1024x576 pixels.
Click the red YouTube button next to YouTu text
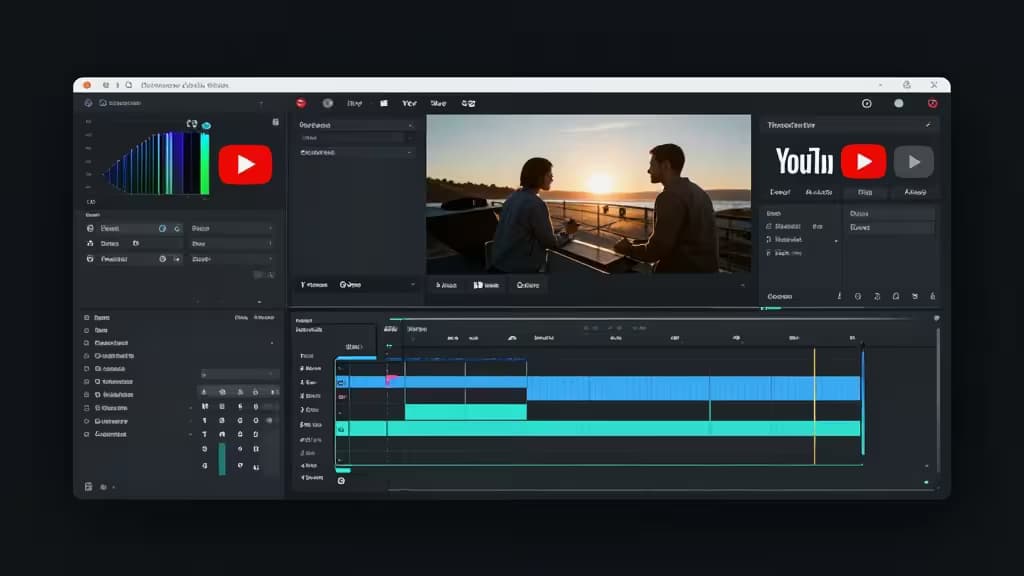[x=863, y=161]
